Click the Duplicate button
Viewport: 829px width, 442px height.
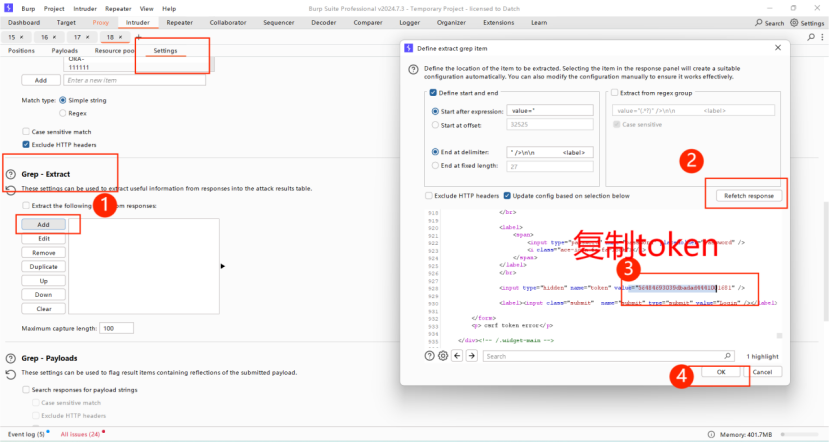pyautogui.click(x=43, y=266)
